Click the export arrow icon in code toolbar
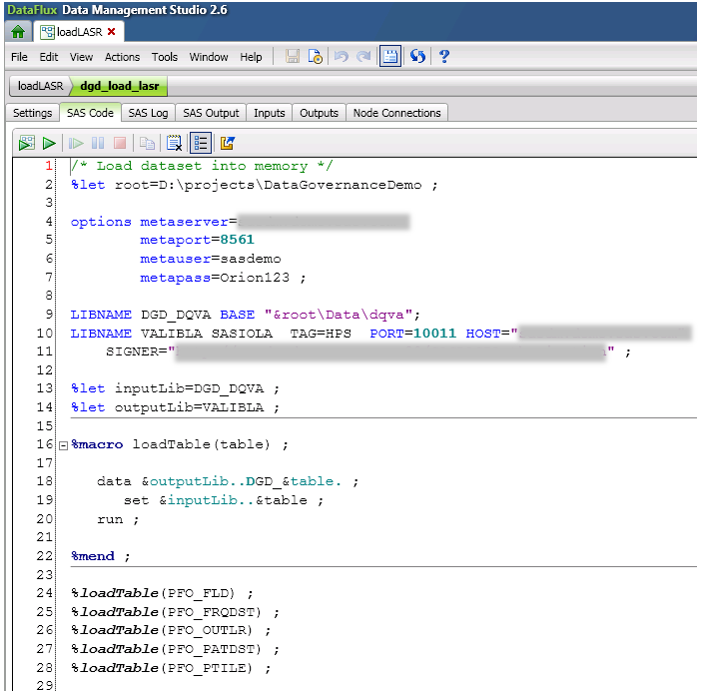This screenshot has width=701, height=697. point(227,143)
